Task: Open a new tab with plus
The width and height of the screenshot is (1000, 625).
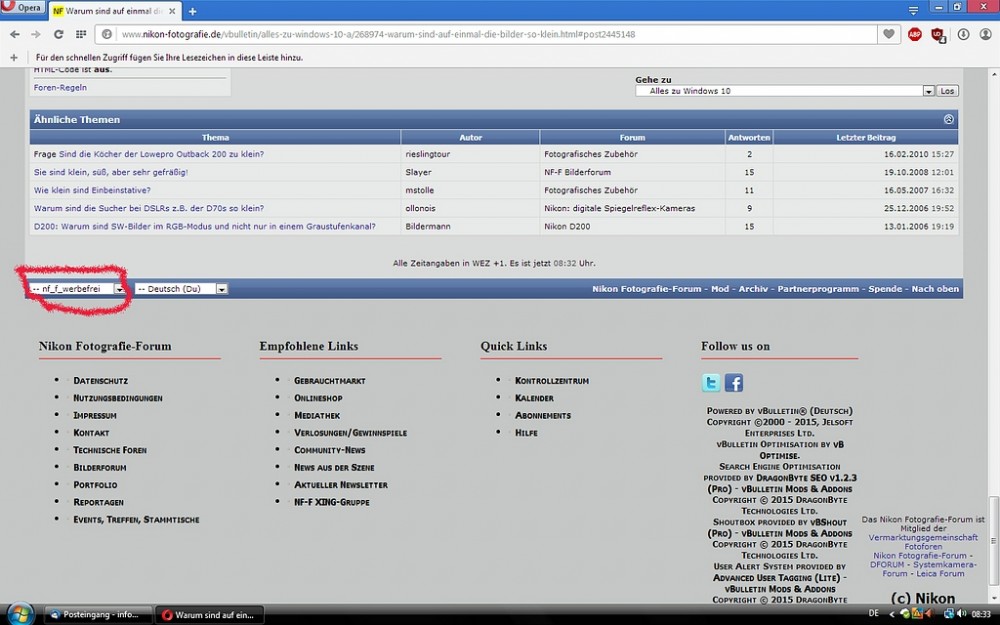Action: click(x=192, y=11)
